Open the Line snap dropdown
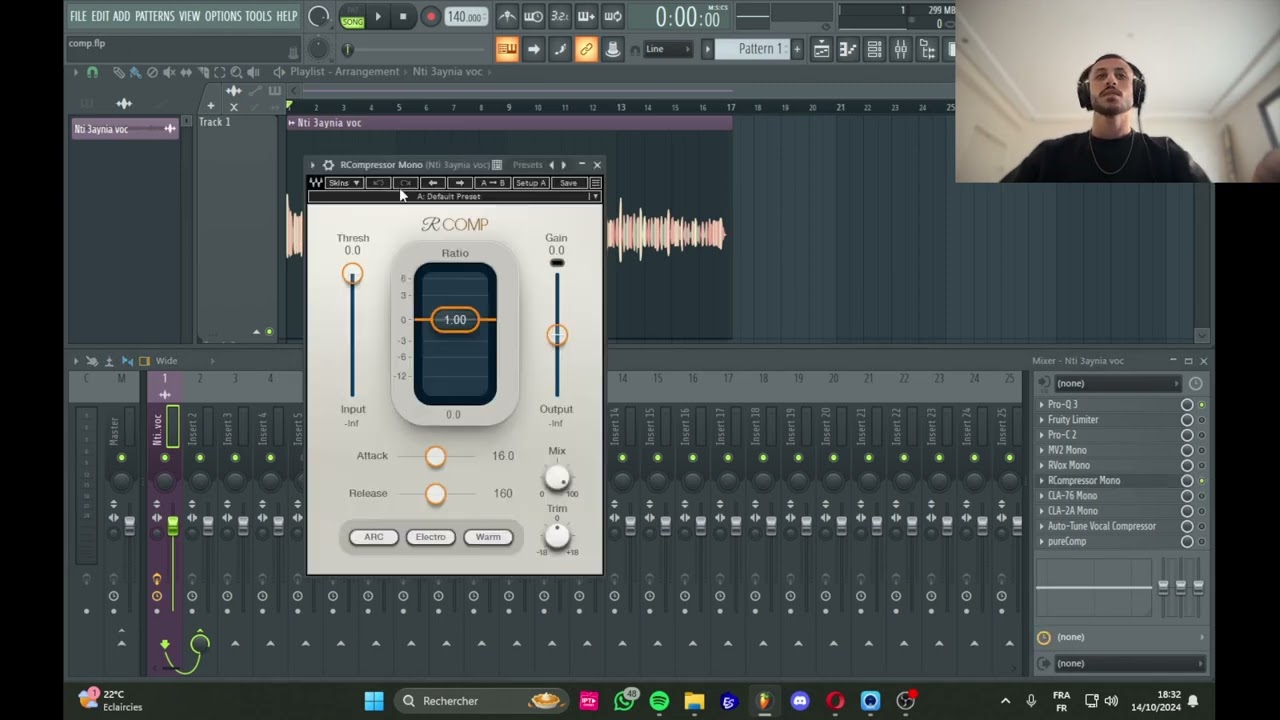Viewport: 1280px width, 720px height. pos(668,50)
